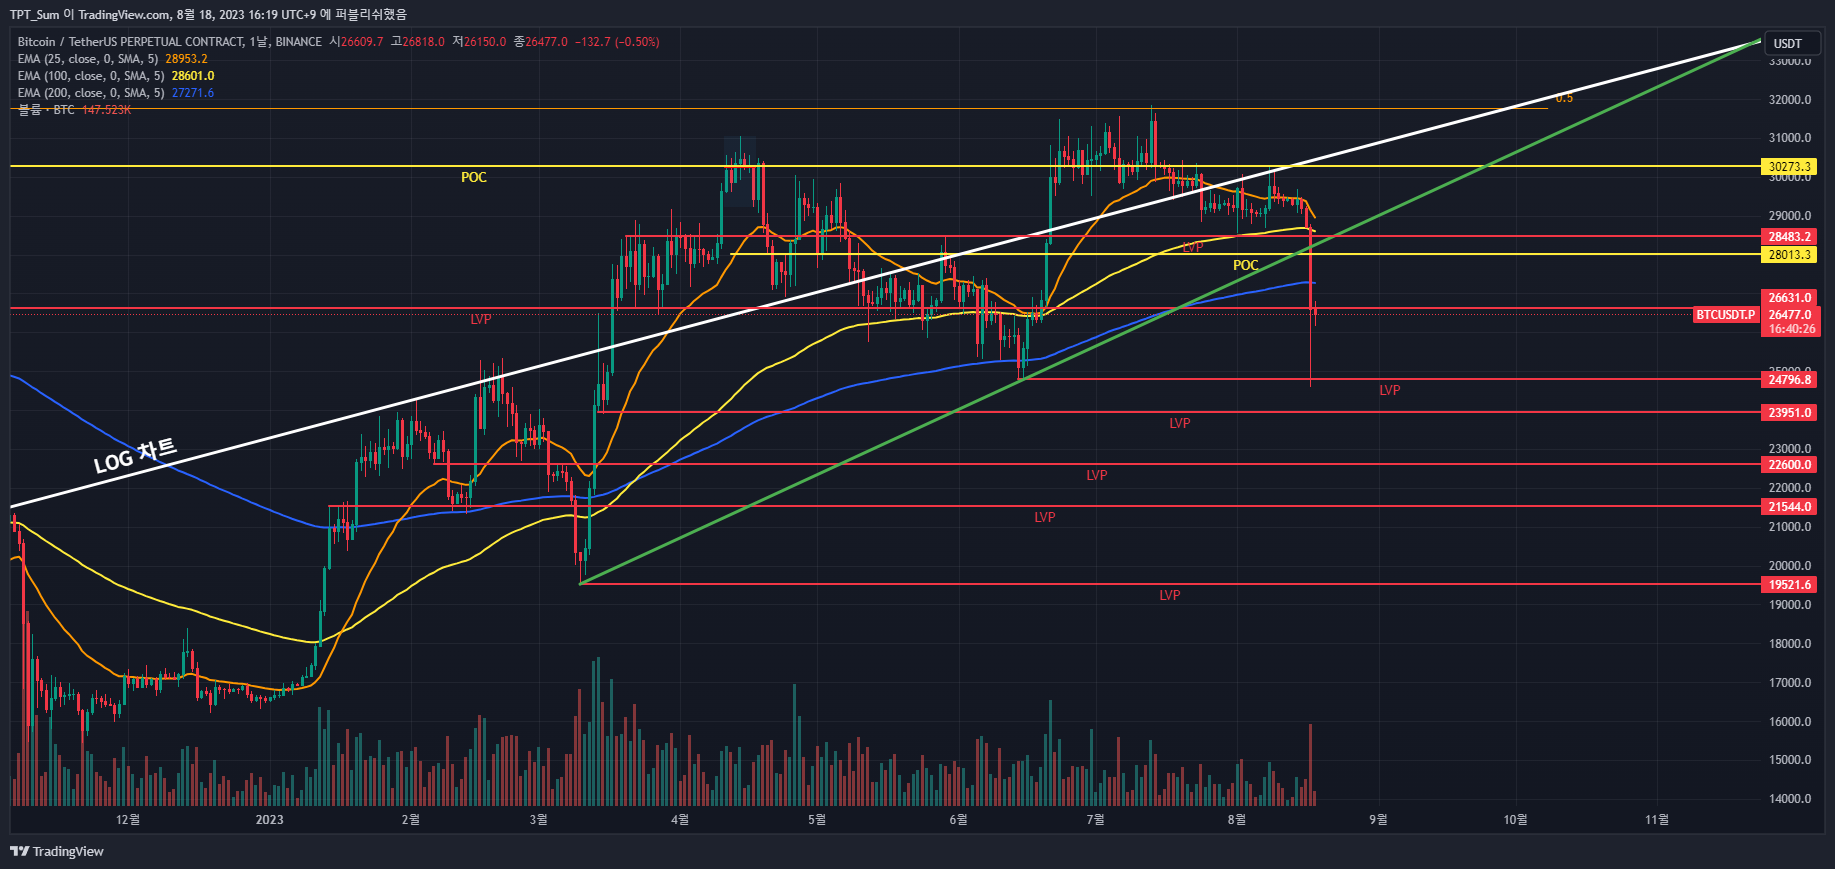Select the EMA 25 indicator legend

pyautogui.click(x=112, y=59)
